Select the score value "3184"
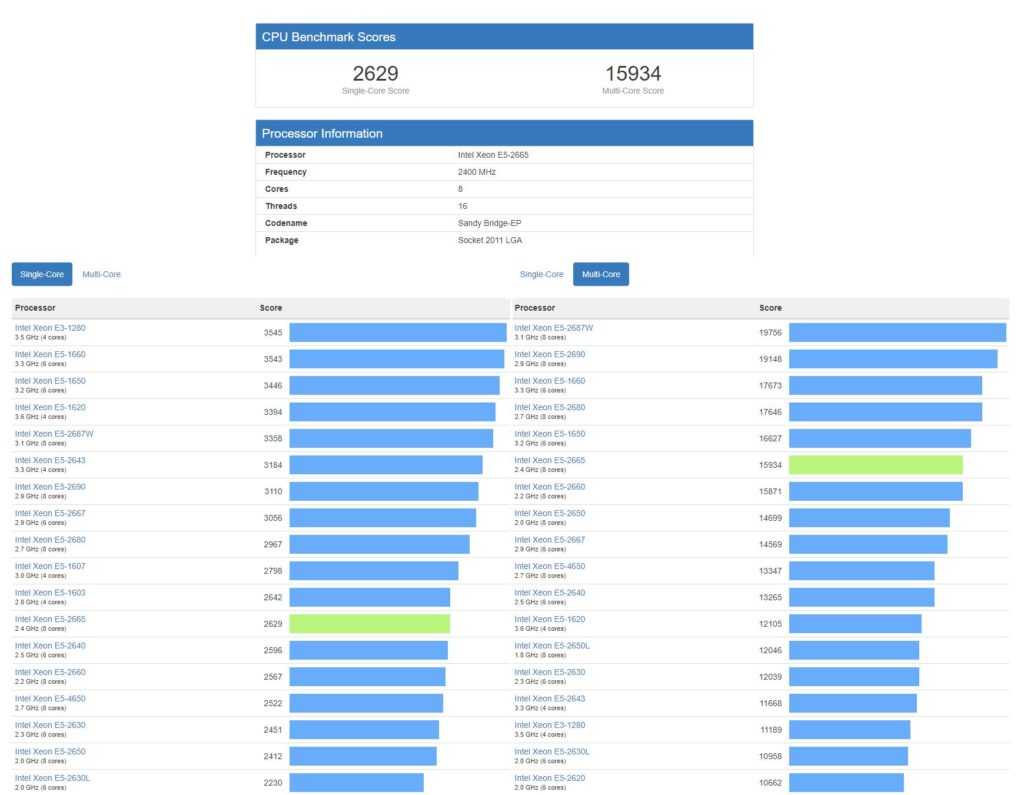The image size is (1024, 795). click(273, 465)
